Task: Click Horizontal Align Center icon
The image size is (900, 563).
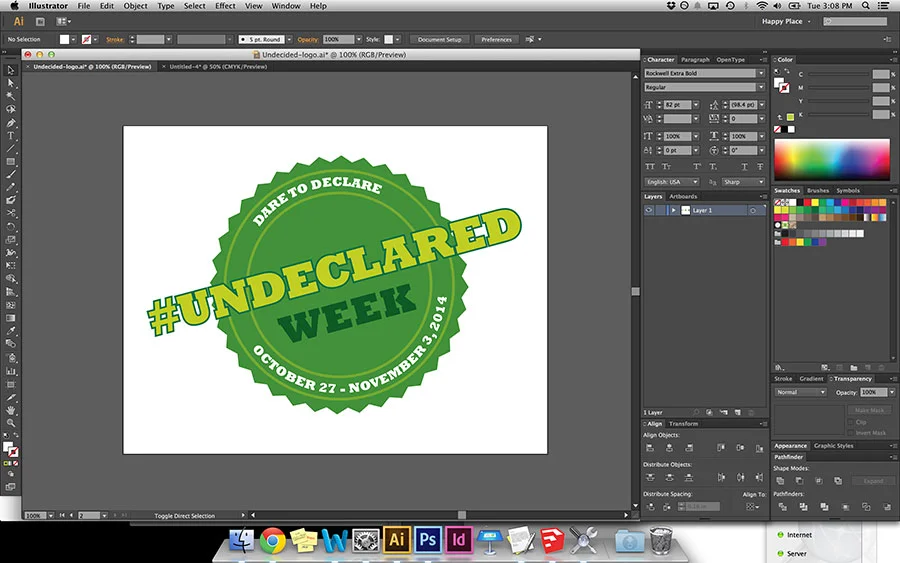Action: (x=669, y=448)
